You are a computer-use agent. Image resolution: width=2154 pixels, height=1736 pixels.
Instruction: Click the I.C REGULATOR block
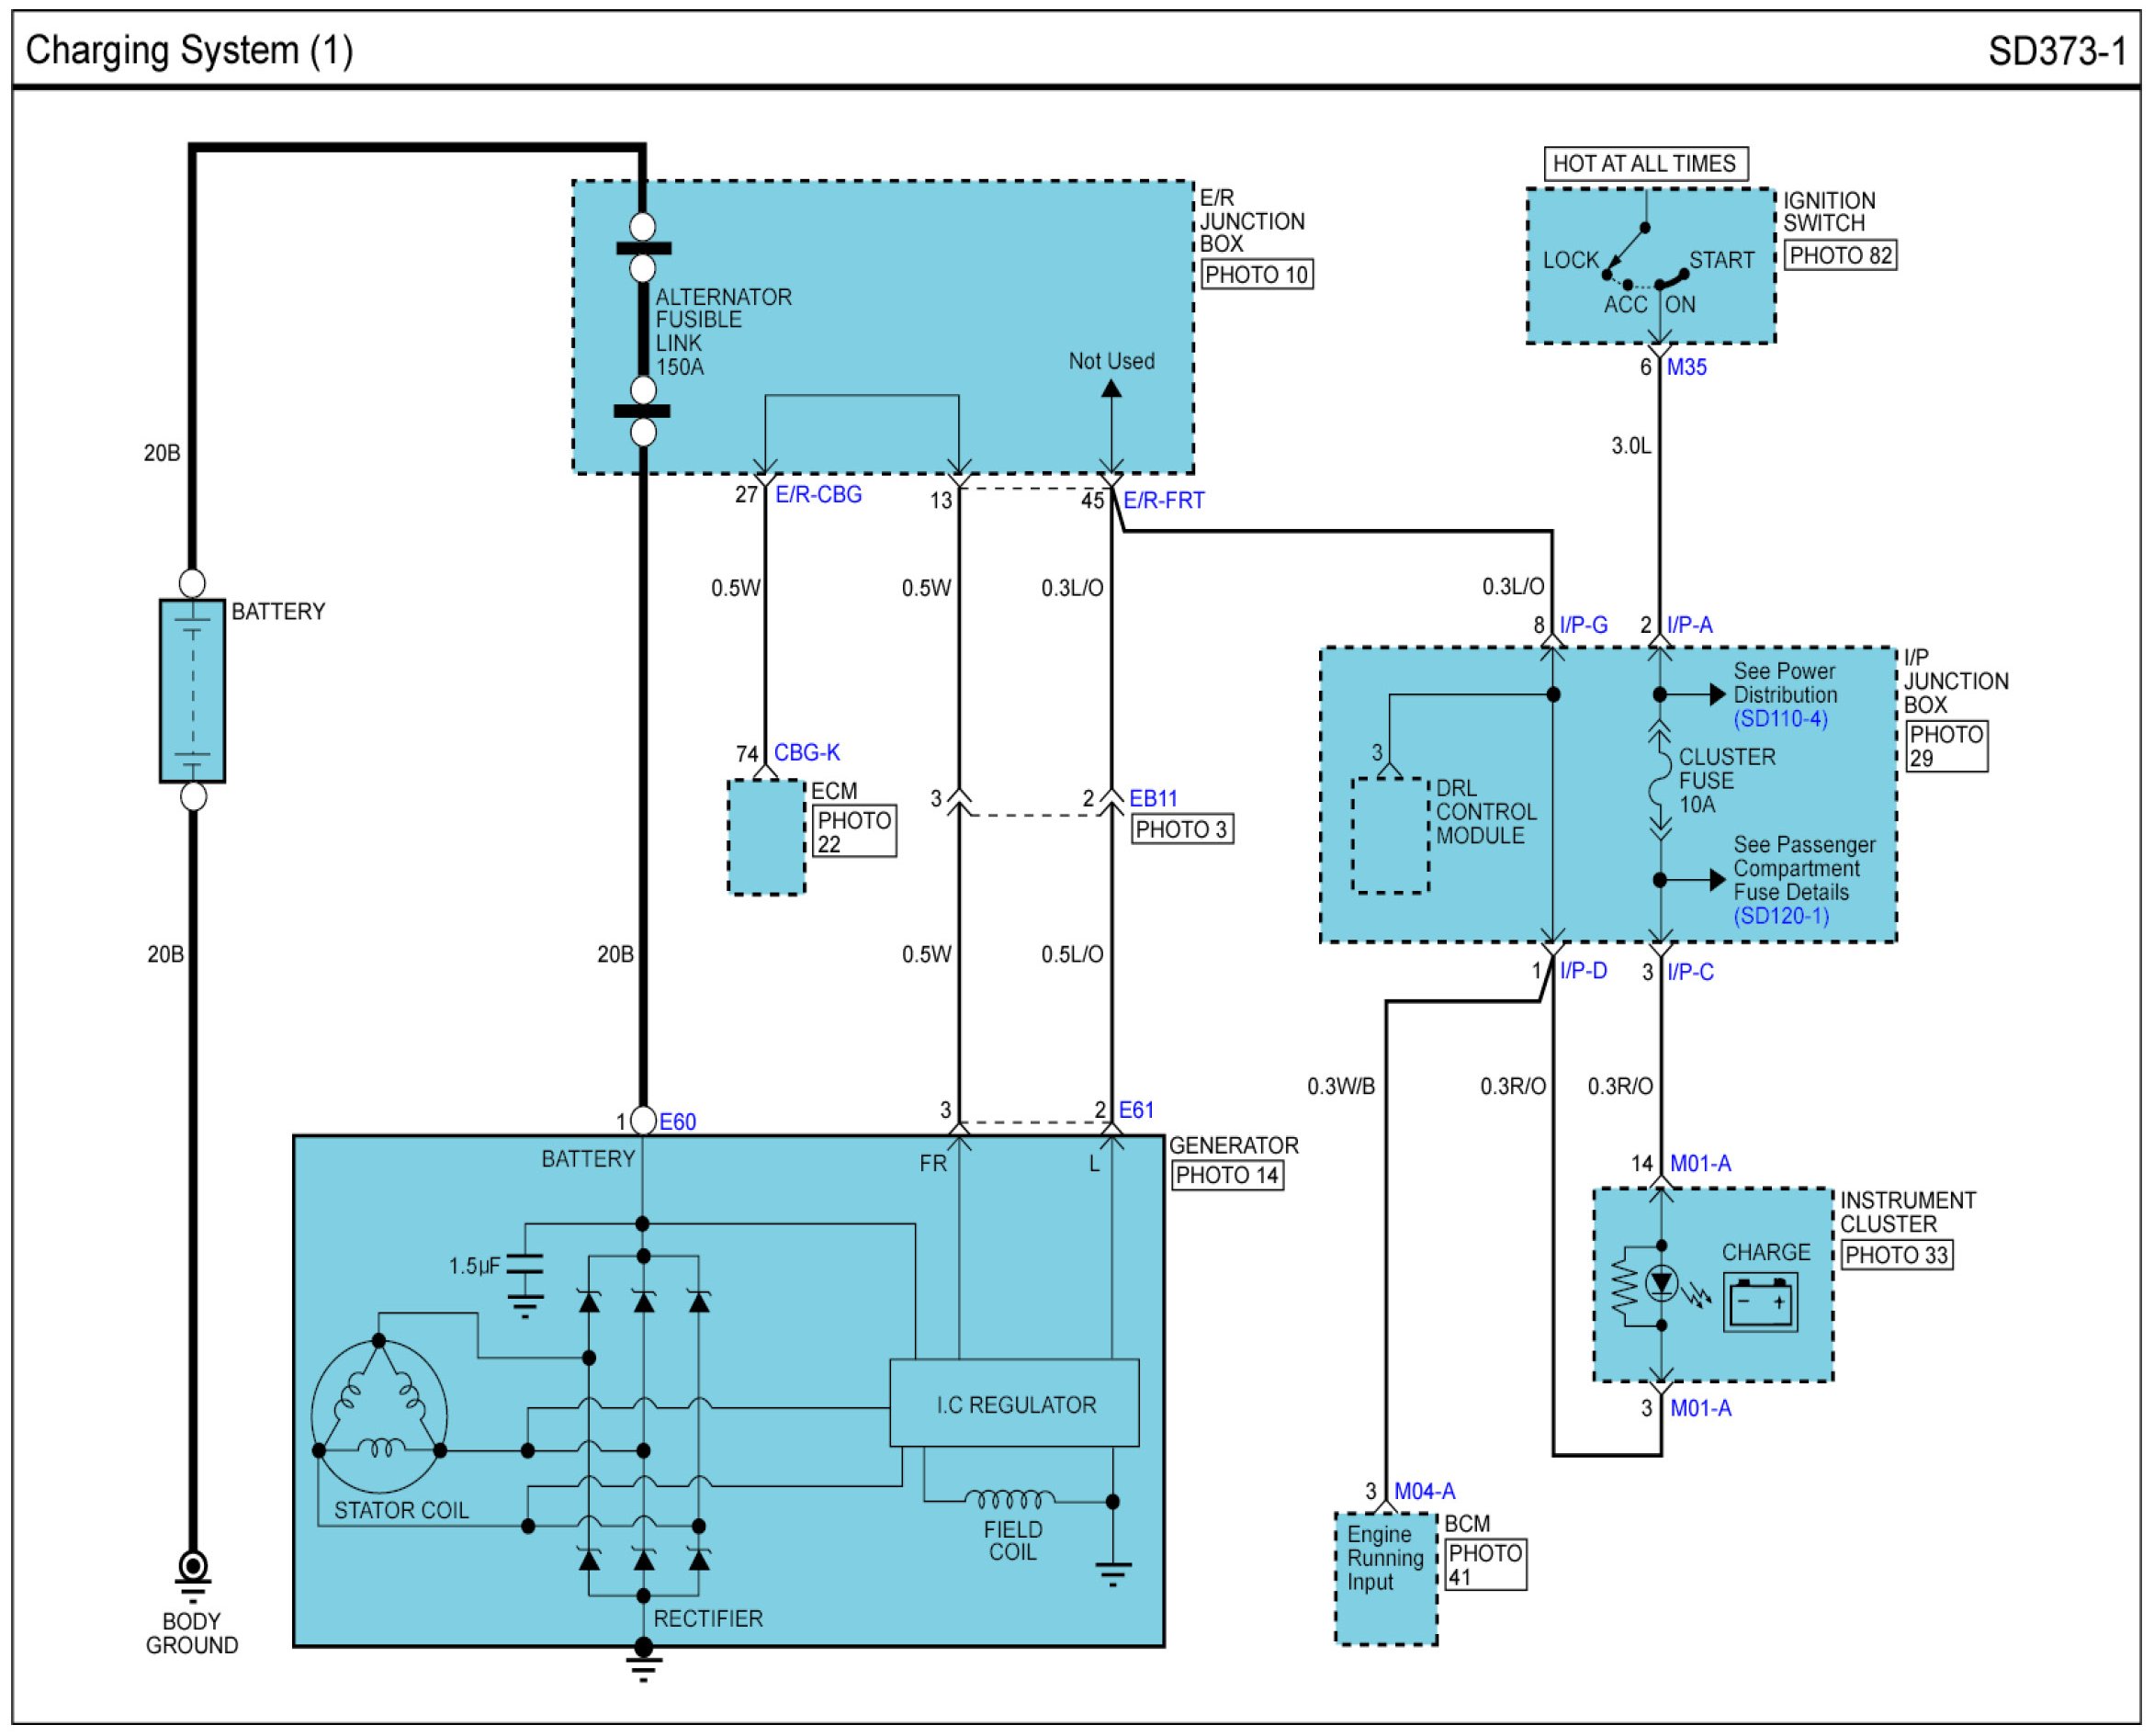[1014, 1404]
